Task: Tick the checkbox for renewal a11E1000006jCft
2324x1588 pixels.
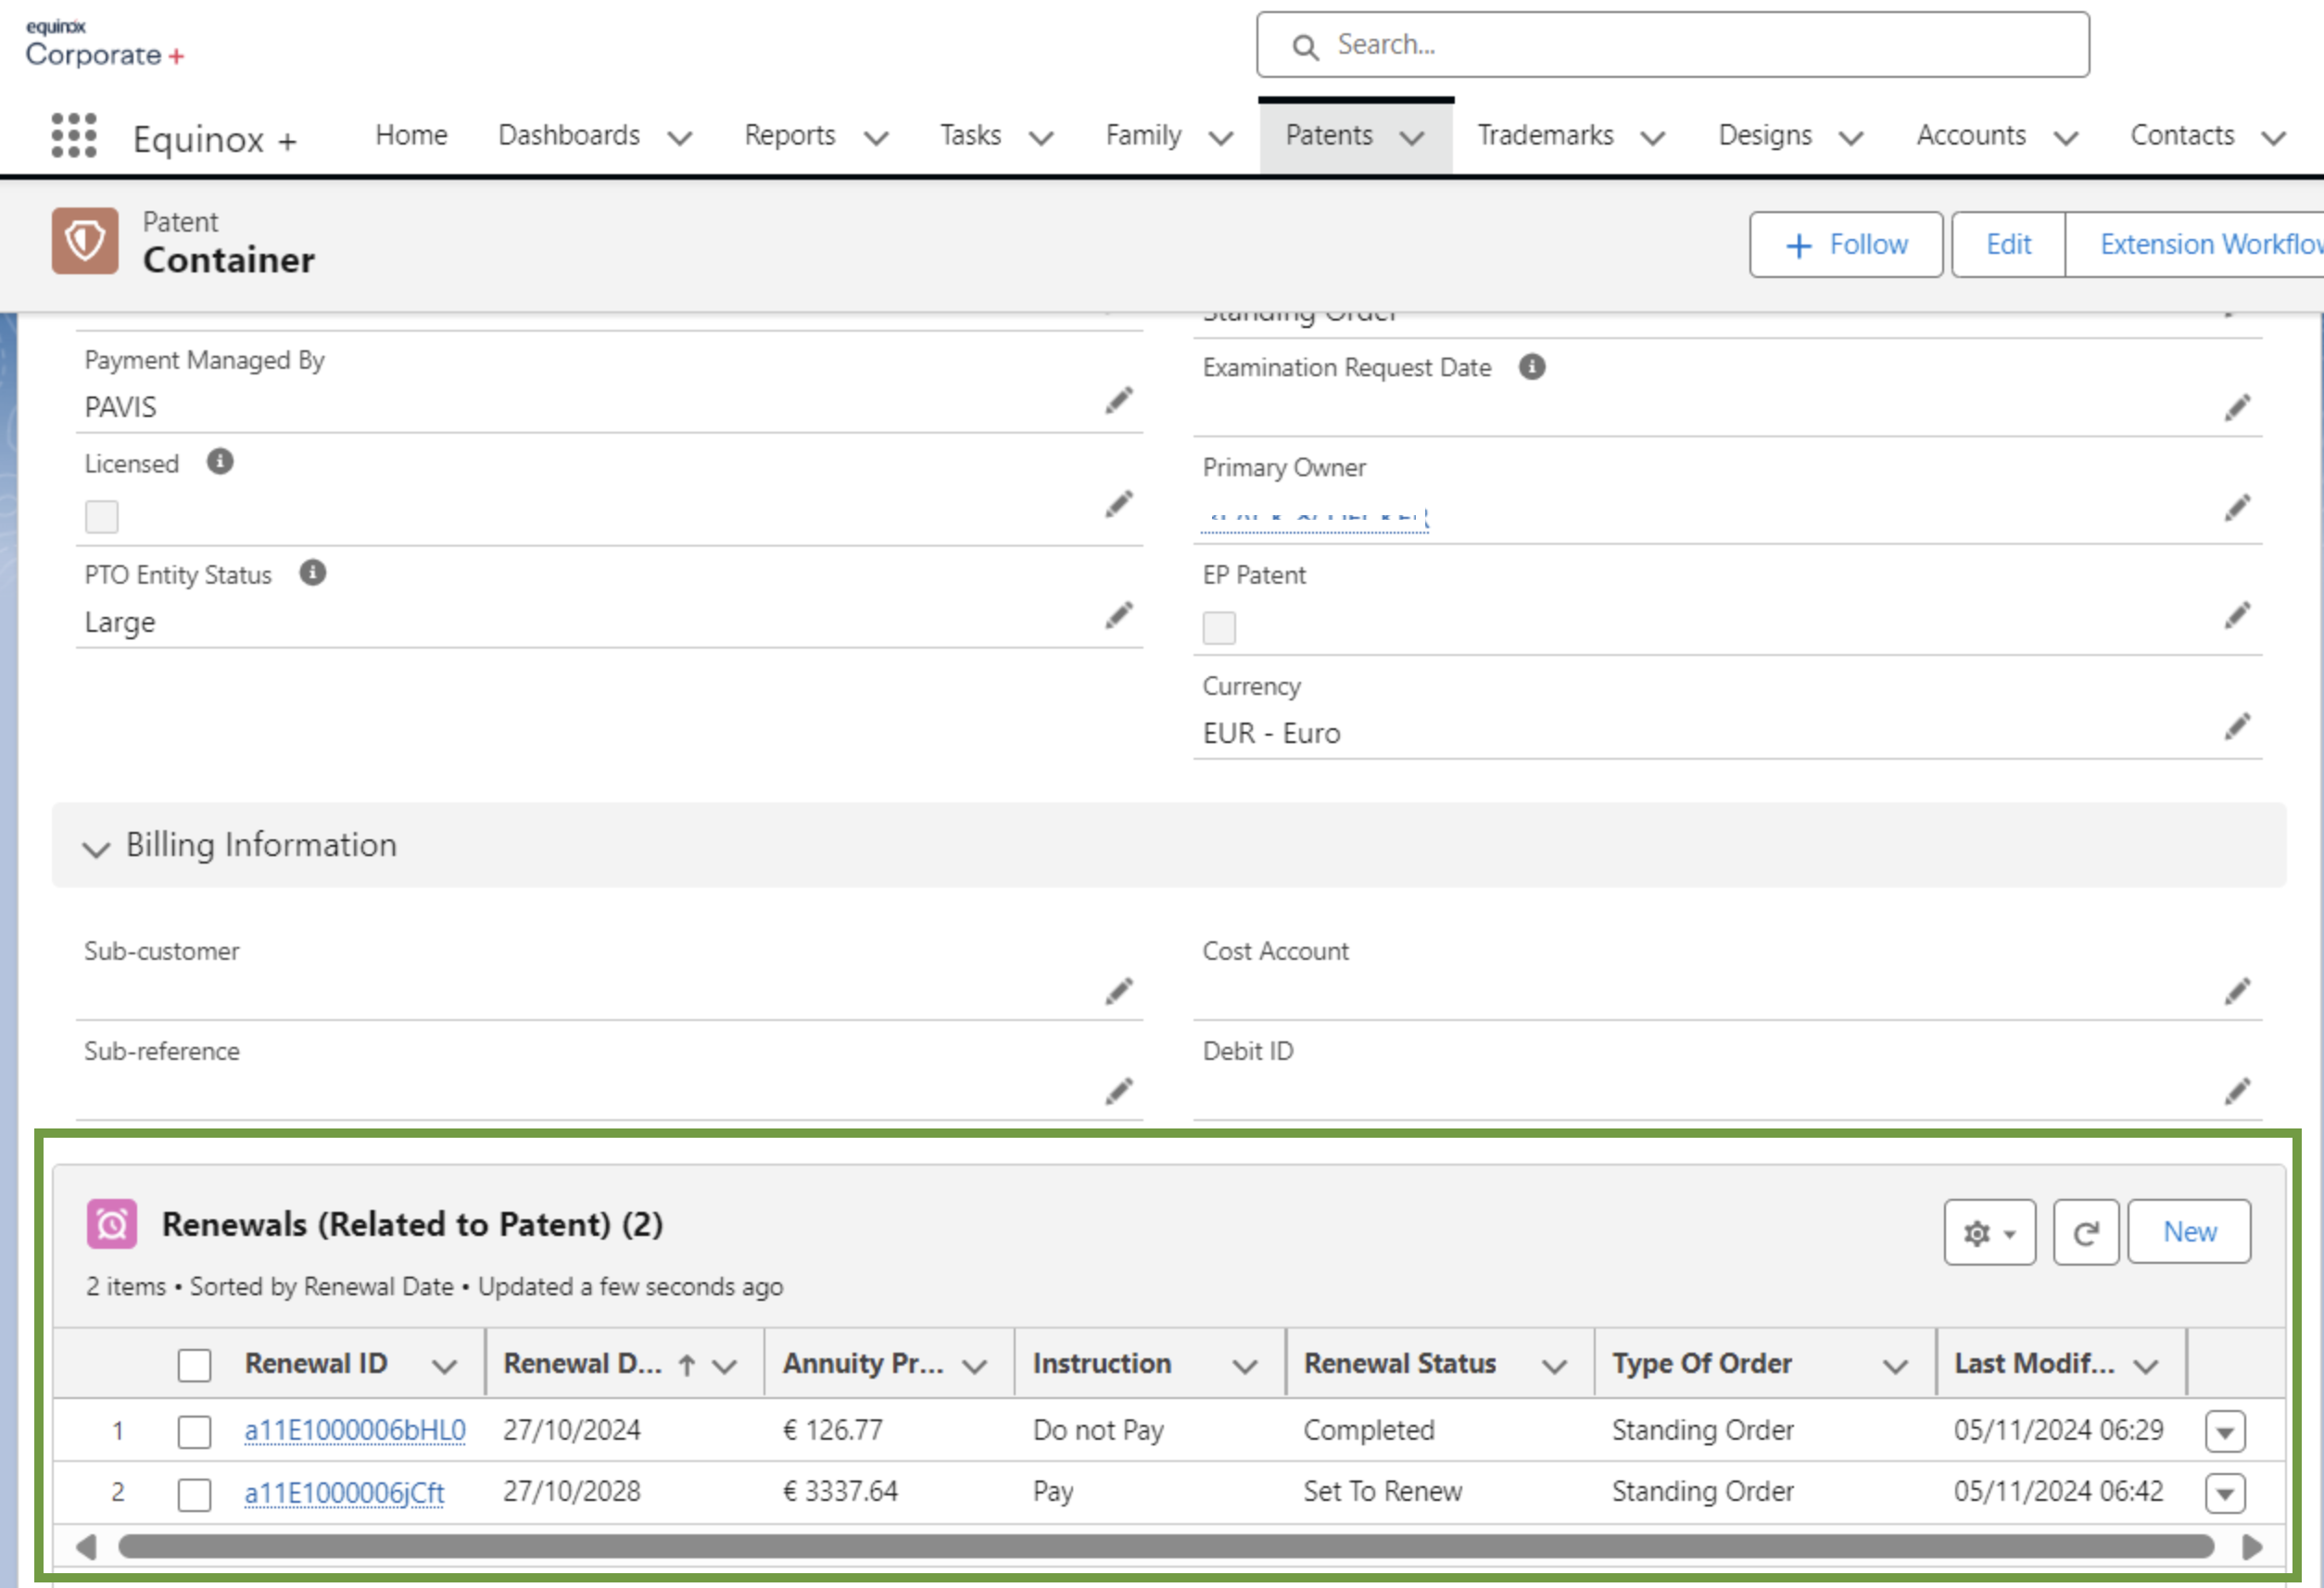Action: pos(194,1494)
